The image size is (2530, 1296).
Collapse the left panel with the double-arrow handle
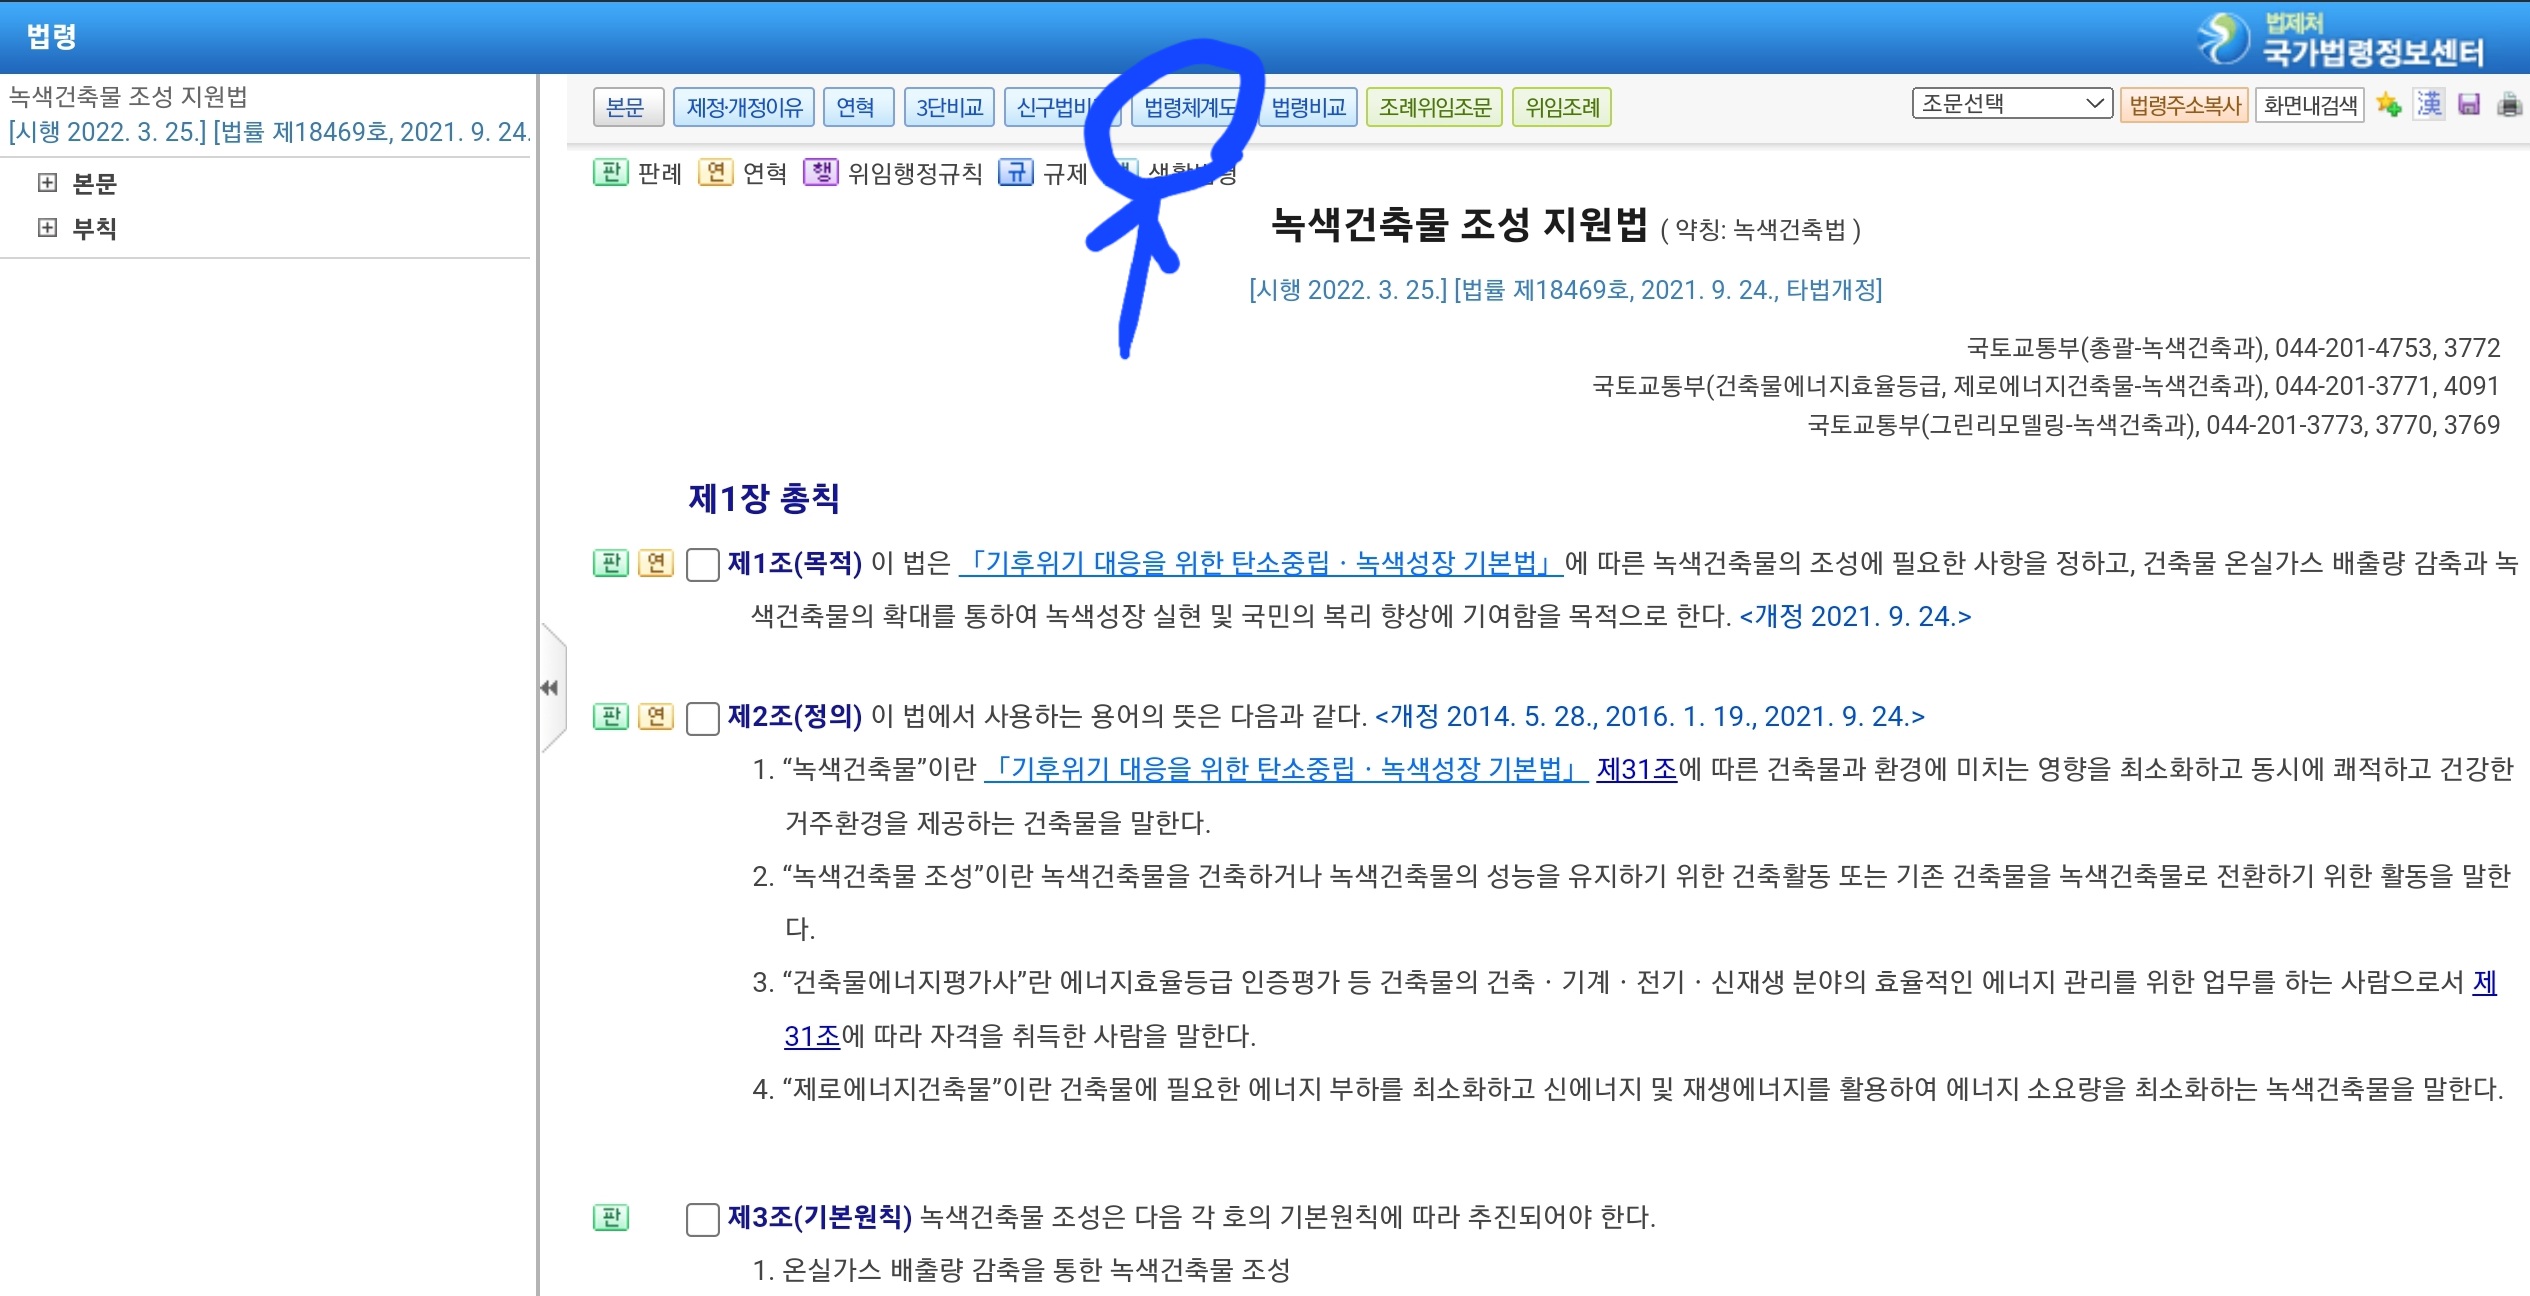[x=549, y=688]
